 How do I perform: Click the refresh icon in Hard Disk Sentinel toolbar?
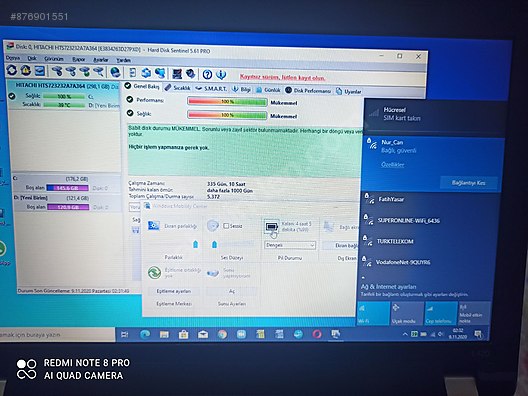(x=11, y=70)
